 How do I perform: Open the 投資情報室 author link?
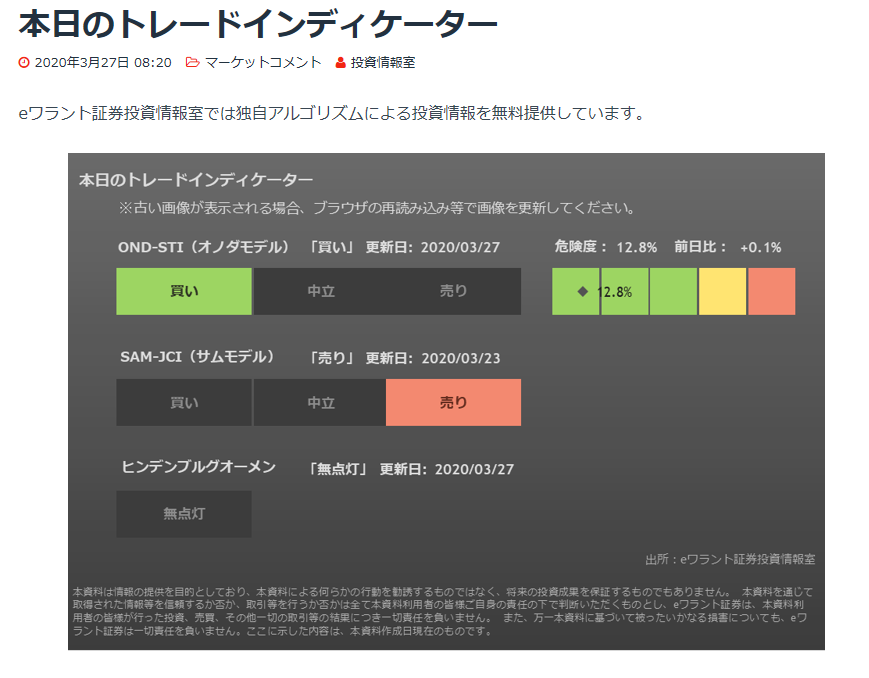pos(383,63)
